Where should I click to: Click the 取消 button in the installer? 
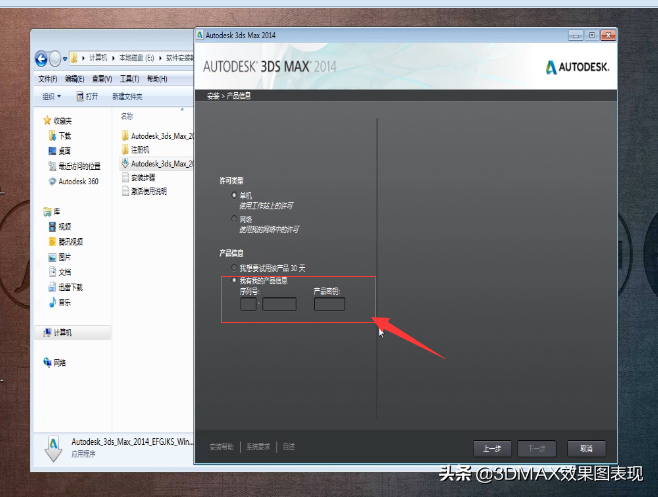click(586, 448)
